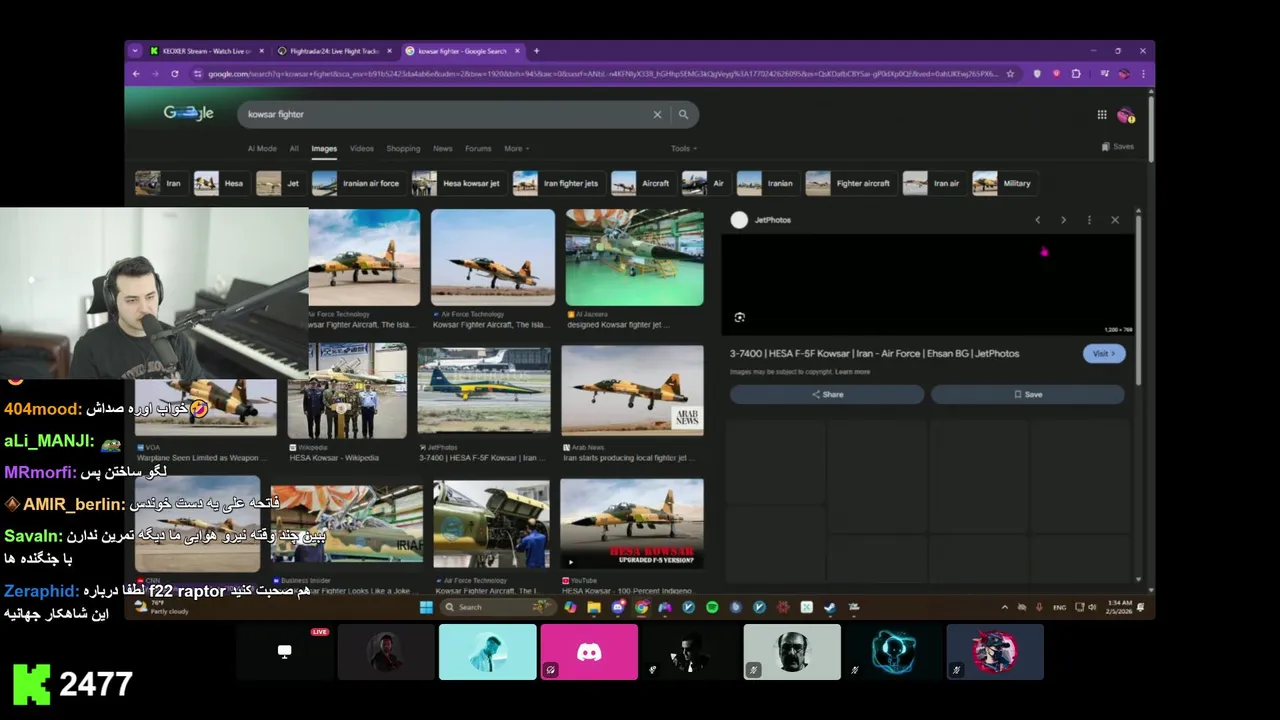Select the Iranian air force filter chip

coord(358,183)
